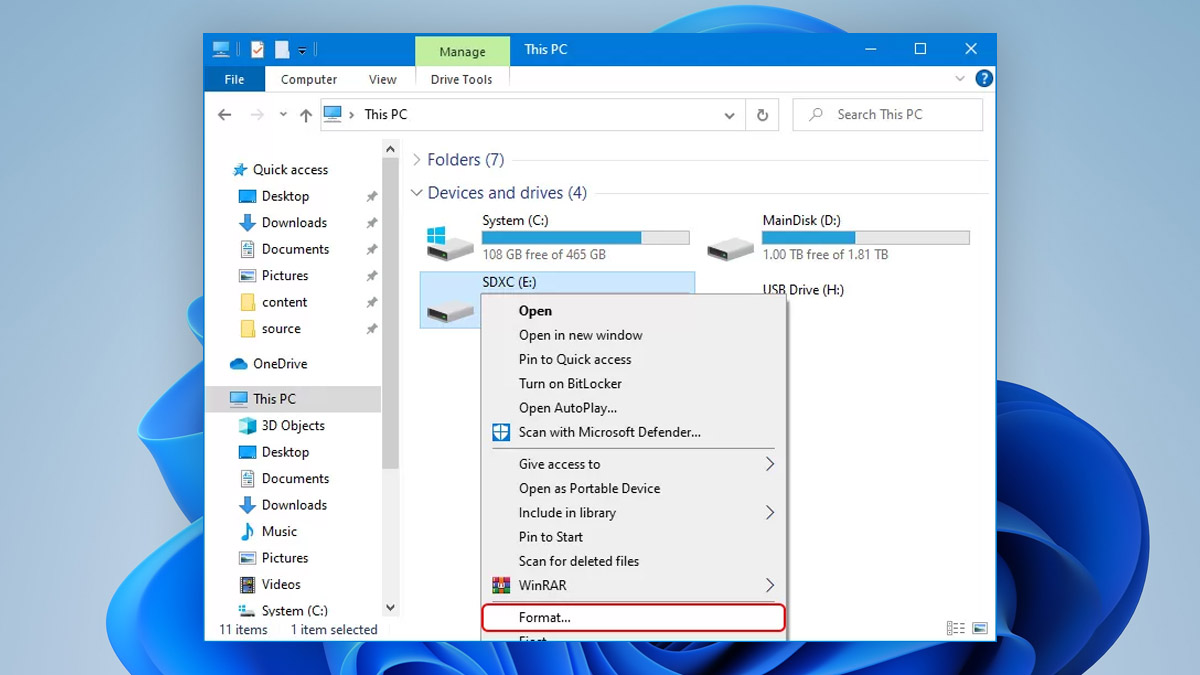1200x675 pixels.
Task: Switch to Large icons view icon
Action: (x=980, y=629)
